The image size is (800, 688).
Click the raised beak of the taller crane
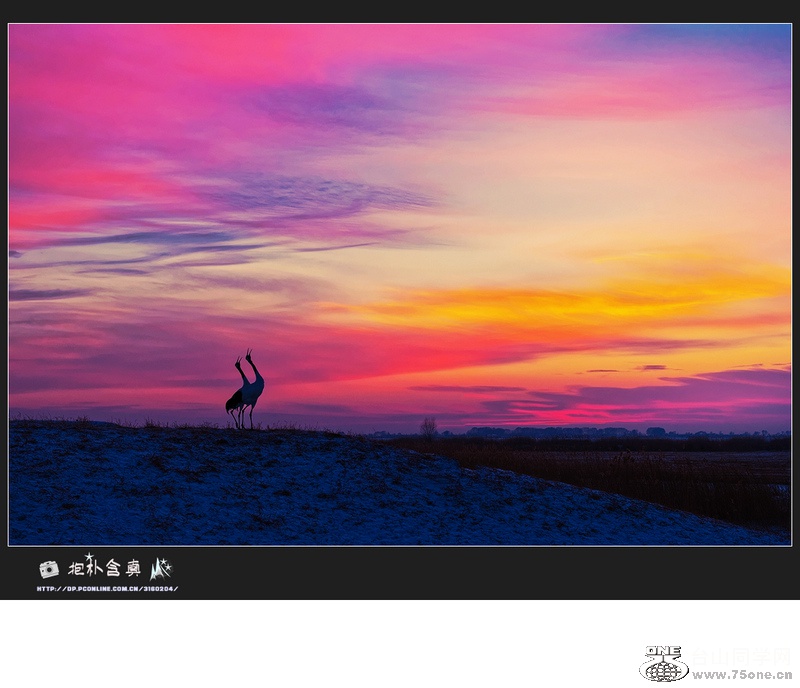[x=248, y=353]
